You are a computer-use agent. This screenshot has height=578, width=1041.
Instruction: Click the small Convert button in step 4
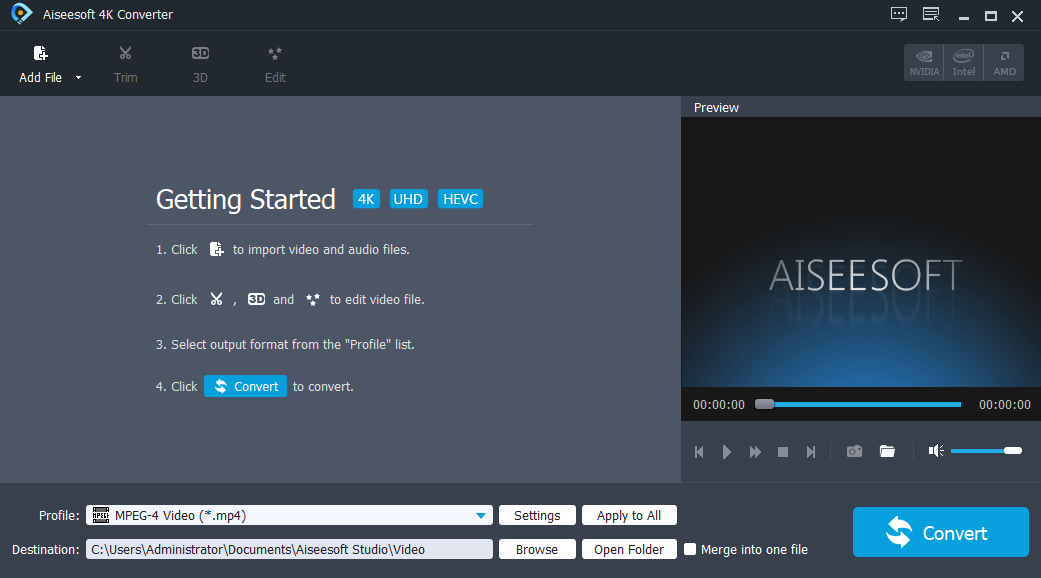tap(246, 386)
